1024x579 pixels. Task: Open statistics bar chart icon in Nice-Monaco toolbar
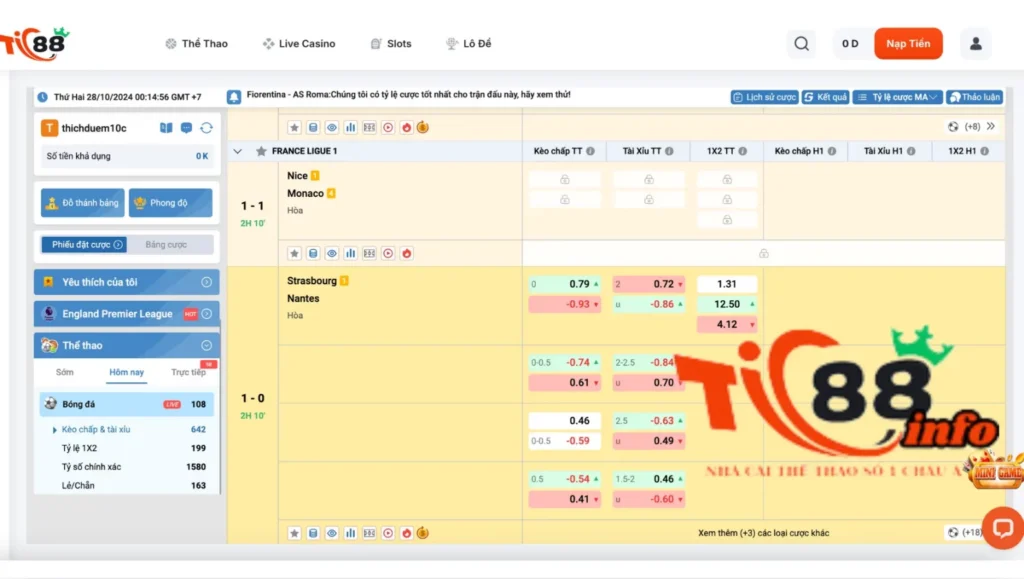click(x=351, y=253)
